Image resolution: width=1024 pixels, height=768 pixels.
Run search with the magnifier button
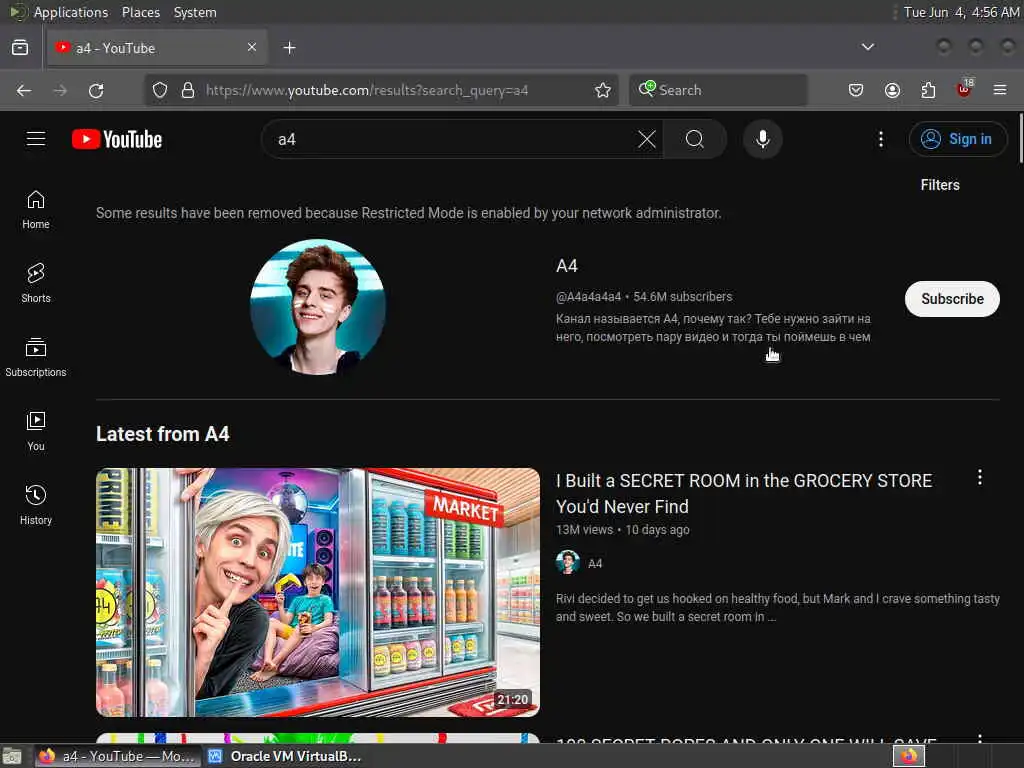694,139
